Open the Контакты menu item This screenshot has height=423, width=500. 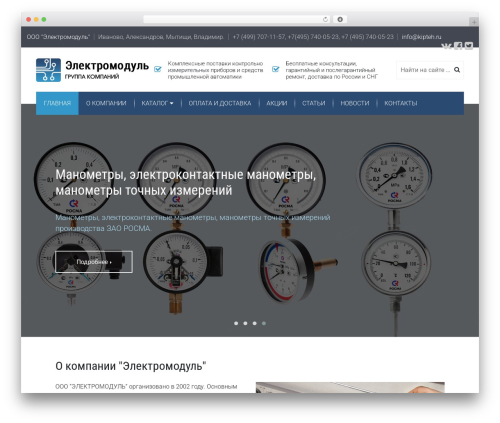pos(401,103)
